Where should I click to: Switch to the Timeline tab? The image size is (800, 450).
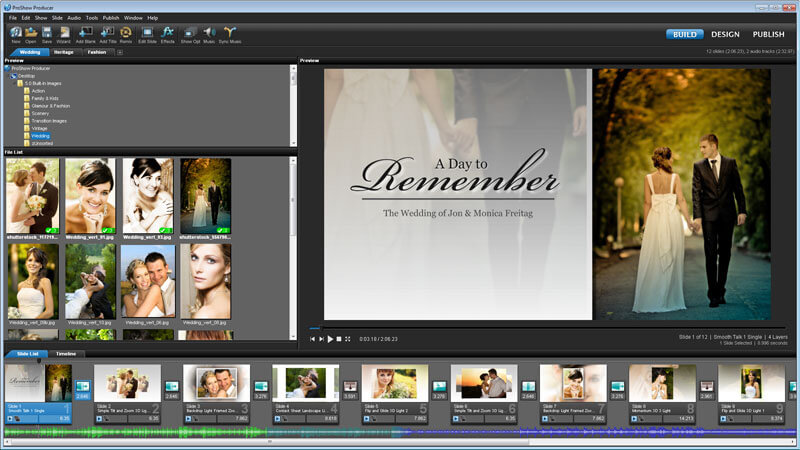click(66, 354)
